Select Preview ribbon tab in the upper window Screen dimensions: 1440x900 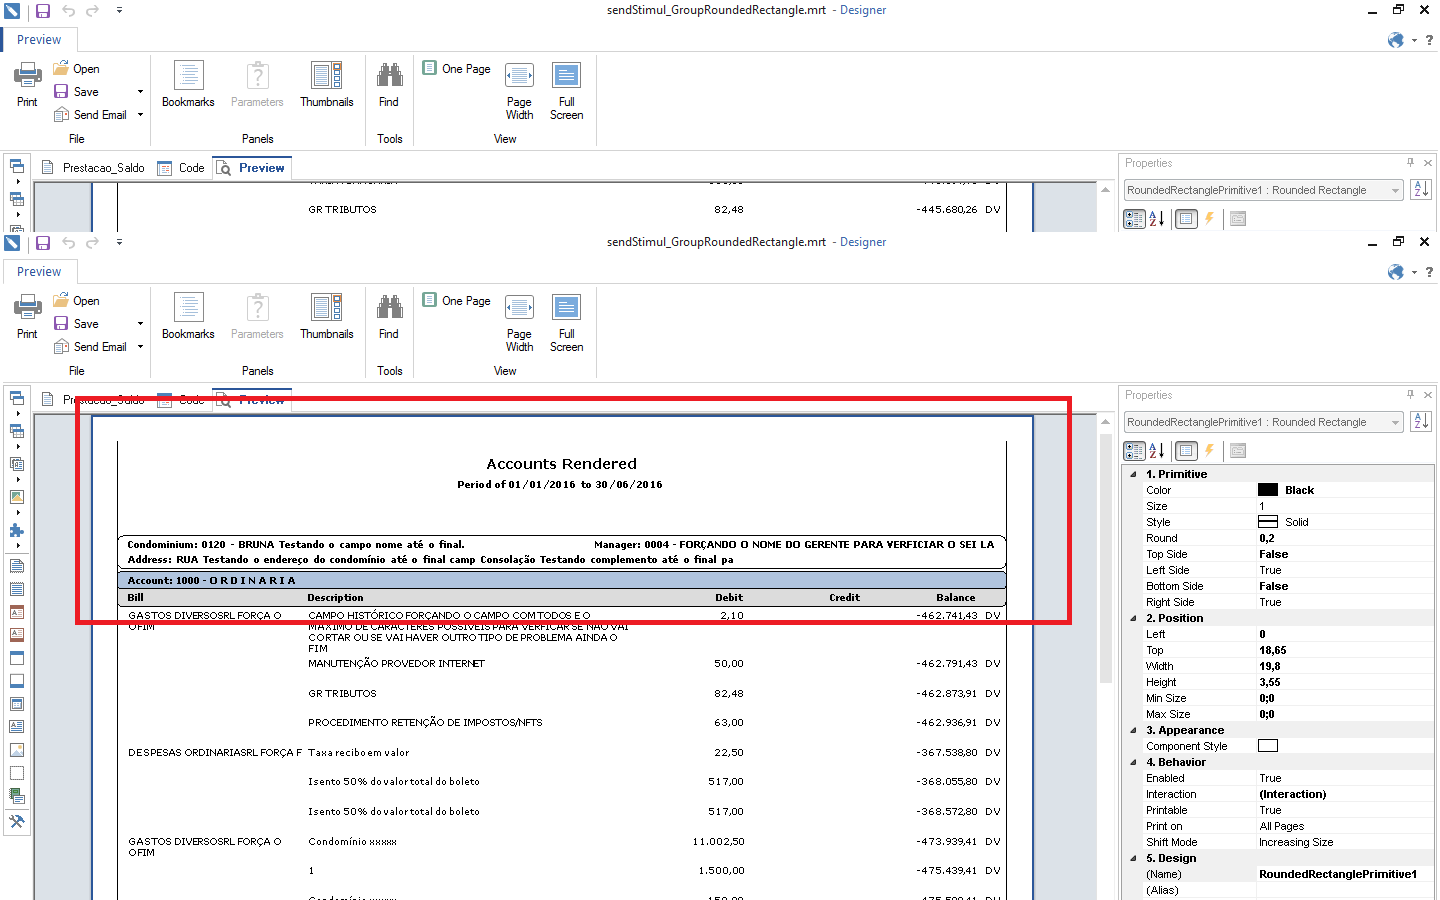click(39, 40)
